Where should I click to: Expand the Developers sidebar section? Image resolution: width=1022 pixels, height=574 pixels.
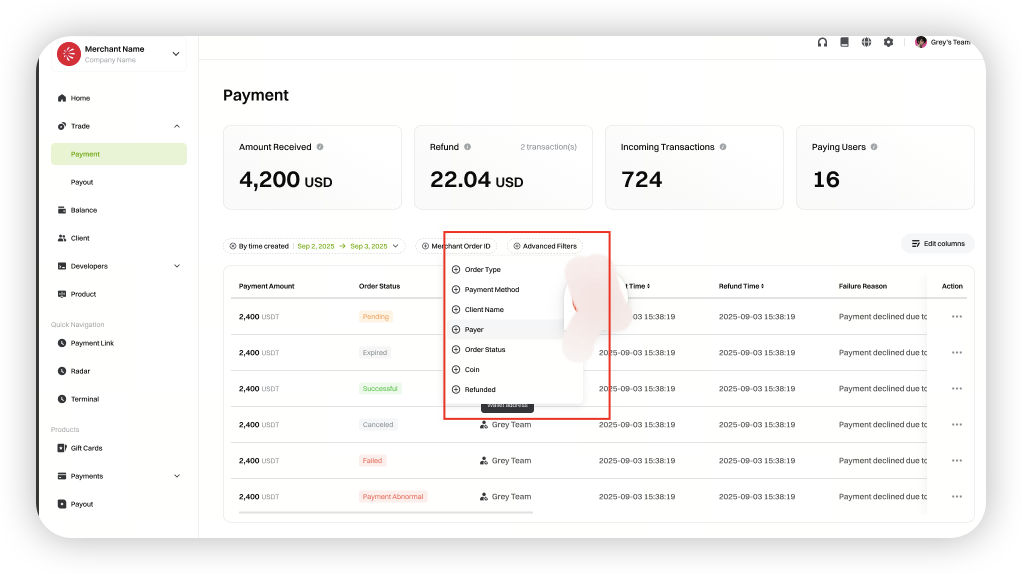pyautogui.click(x=177, y=266)
